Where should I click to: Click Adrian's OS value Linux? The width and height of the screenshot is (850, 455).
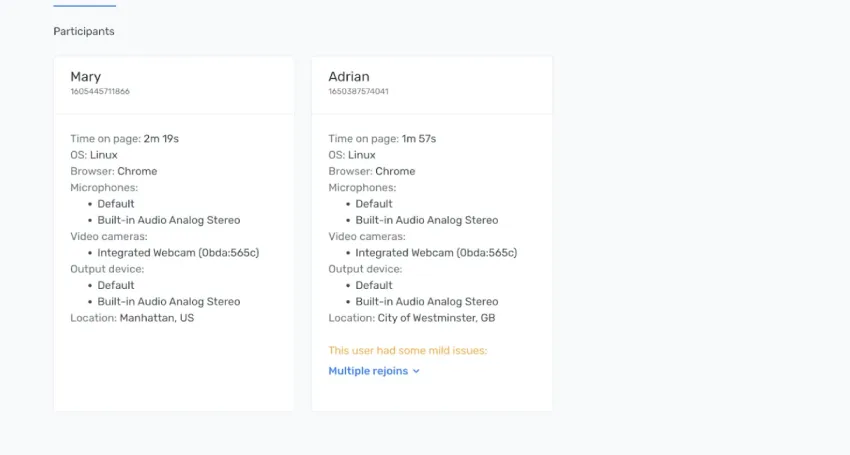click(x=361, y=155)
